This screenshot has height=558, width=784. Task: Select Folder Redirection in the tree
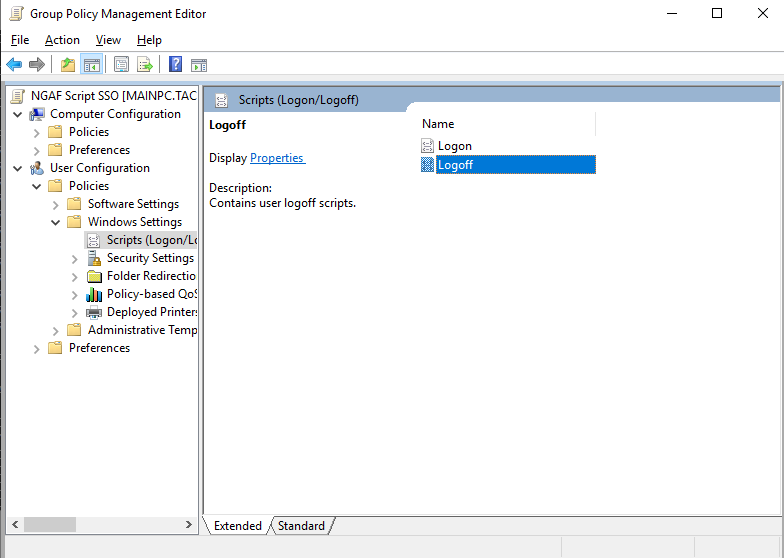pos(151,276)
